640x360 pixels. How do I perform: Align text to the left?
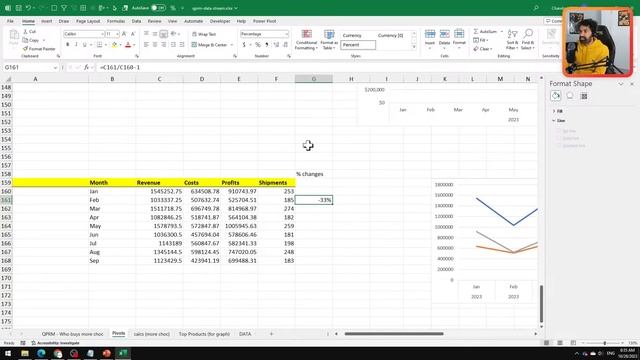click(x=146, y=44)
